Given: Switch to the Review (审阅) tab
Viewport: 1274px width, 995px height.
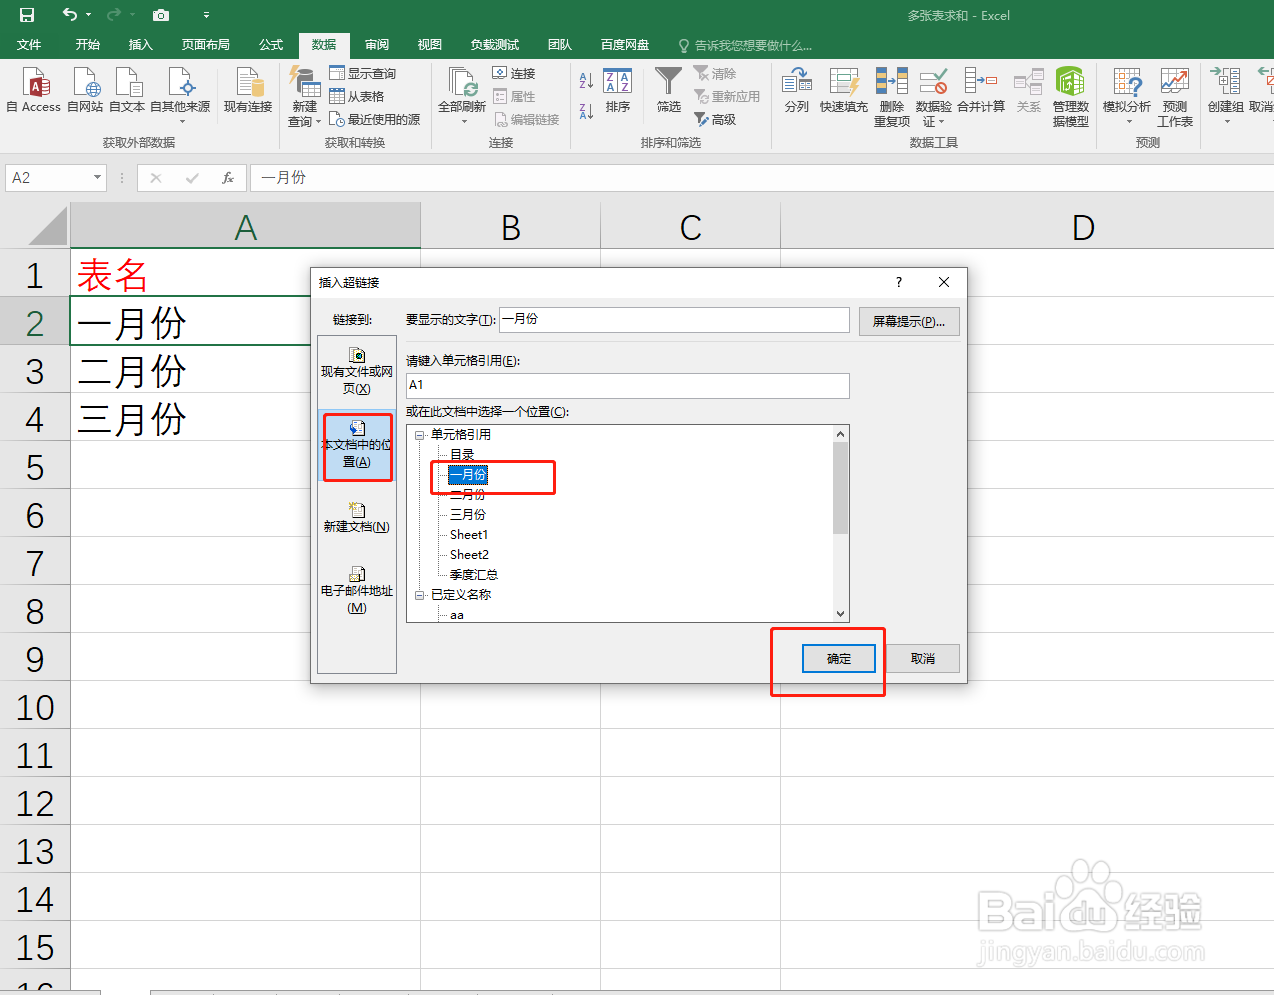Looking at the screenshot, I should (x=377, y=45).
